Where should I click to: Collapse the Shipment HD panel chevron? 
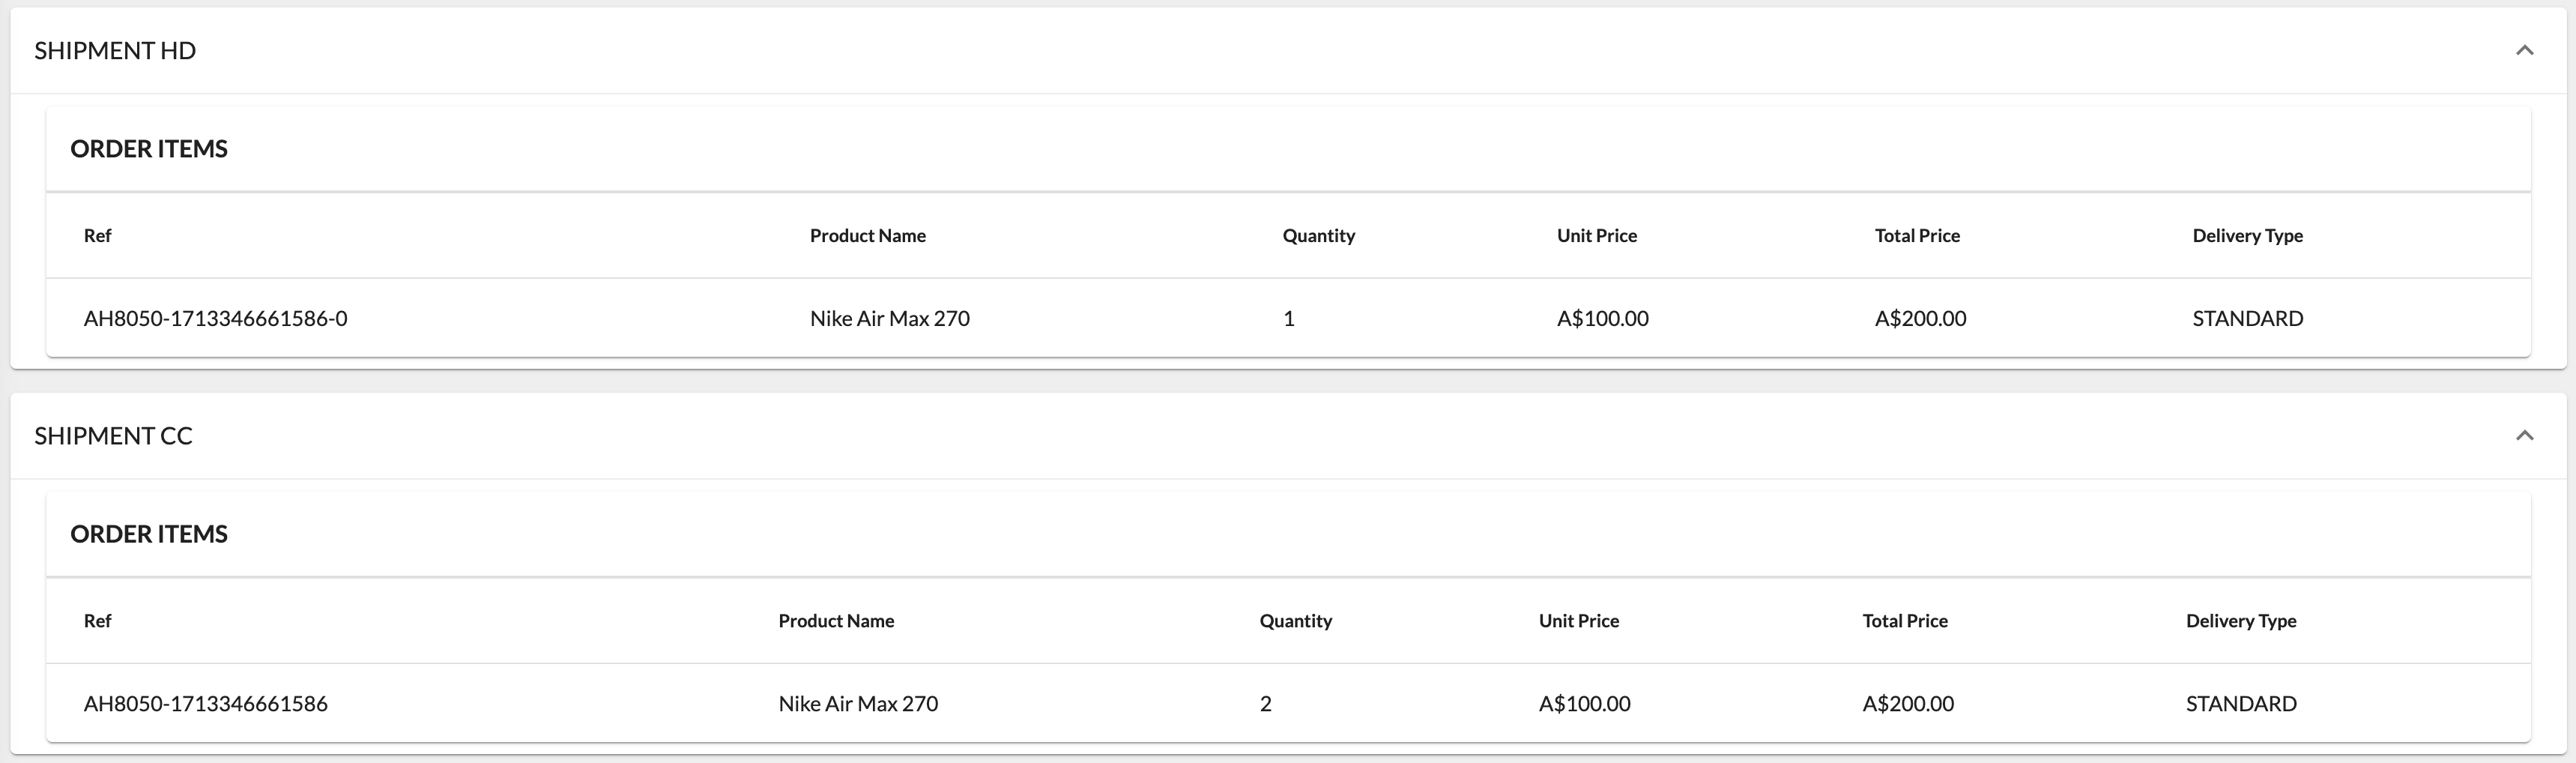click(2524, 50)
